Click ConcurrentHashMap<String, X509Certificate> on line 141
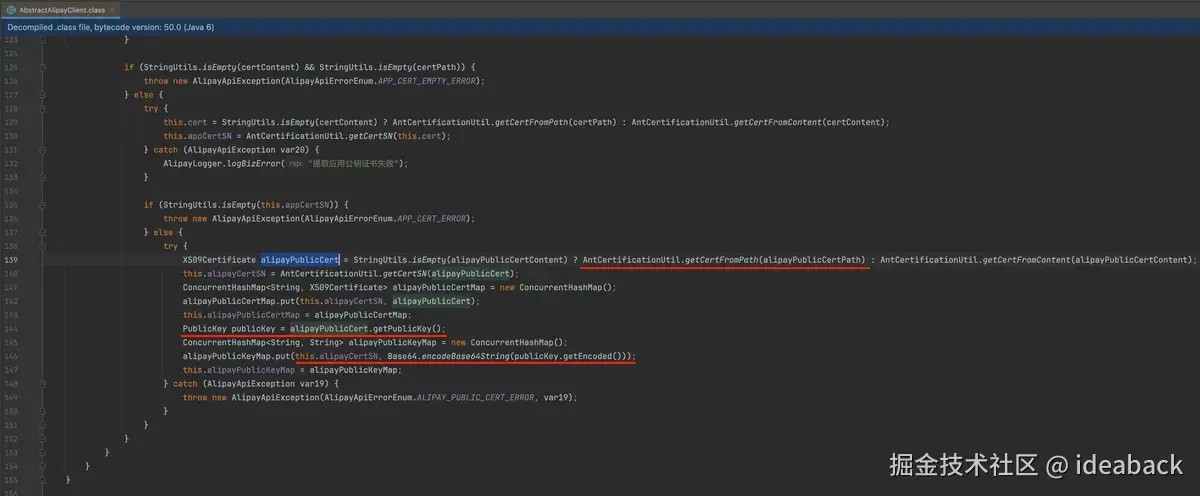1200x496 pixels. [284, 287]
